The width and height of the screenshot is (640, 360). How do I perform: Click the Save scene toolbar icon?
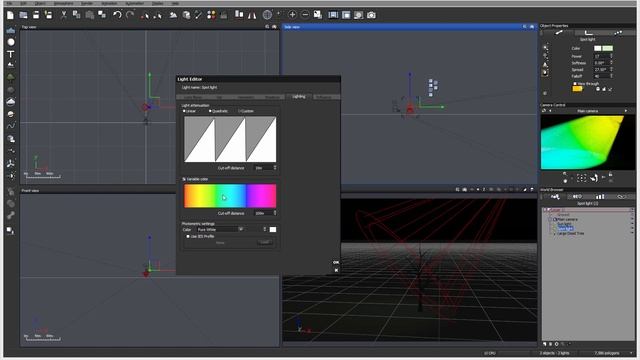pyautogui.click(x=36, y=15)
